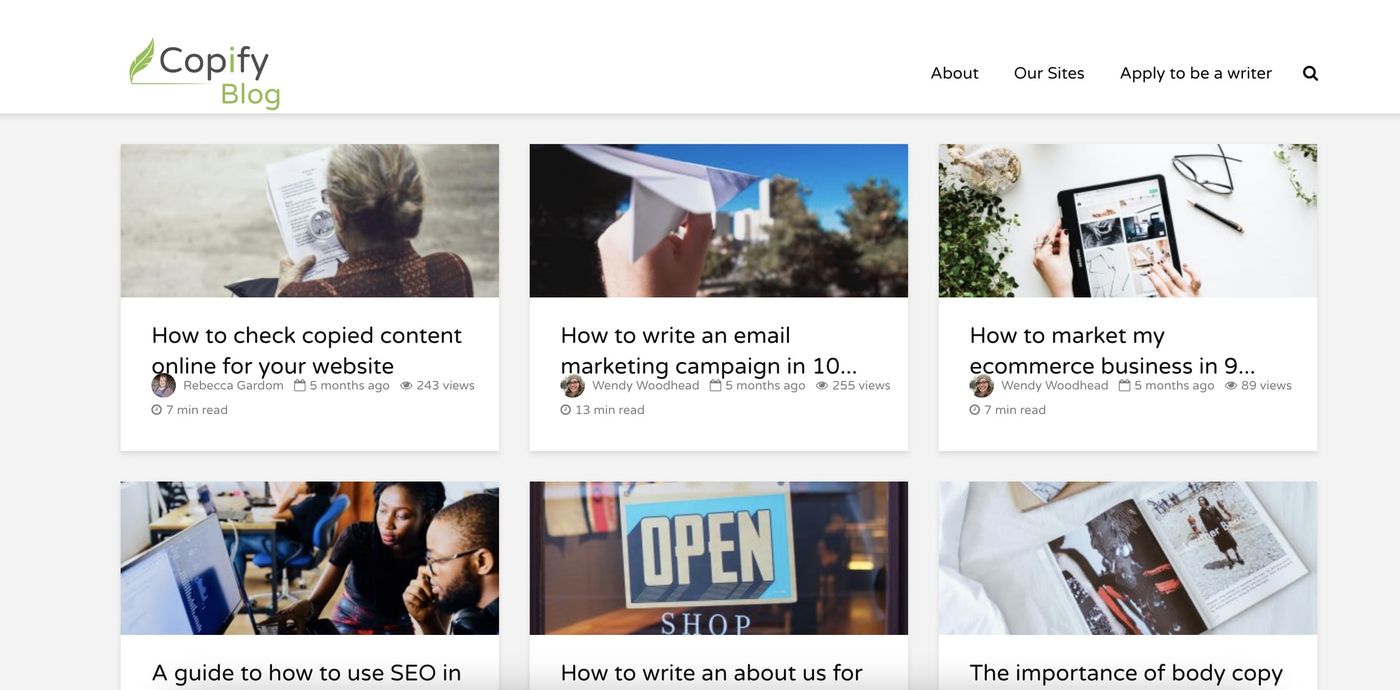The width and height of the screenshot is (1400, 690).
Task: Click "7 min read" on ecommerce card
Action: click(x=1015, y=410)
